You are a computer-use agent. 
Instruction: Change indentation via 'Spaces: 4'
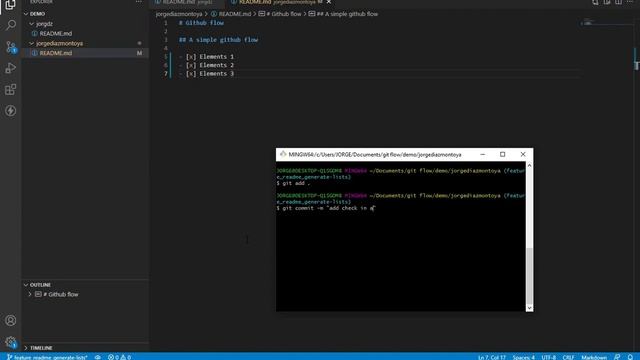click(x=524, y=357)
